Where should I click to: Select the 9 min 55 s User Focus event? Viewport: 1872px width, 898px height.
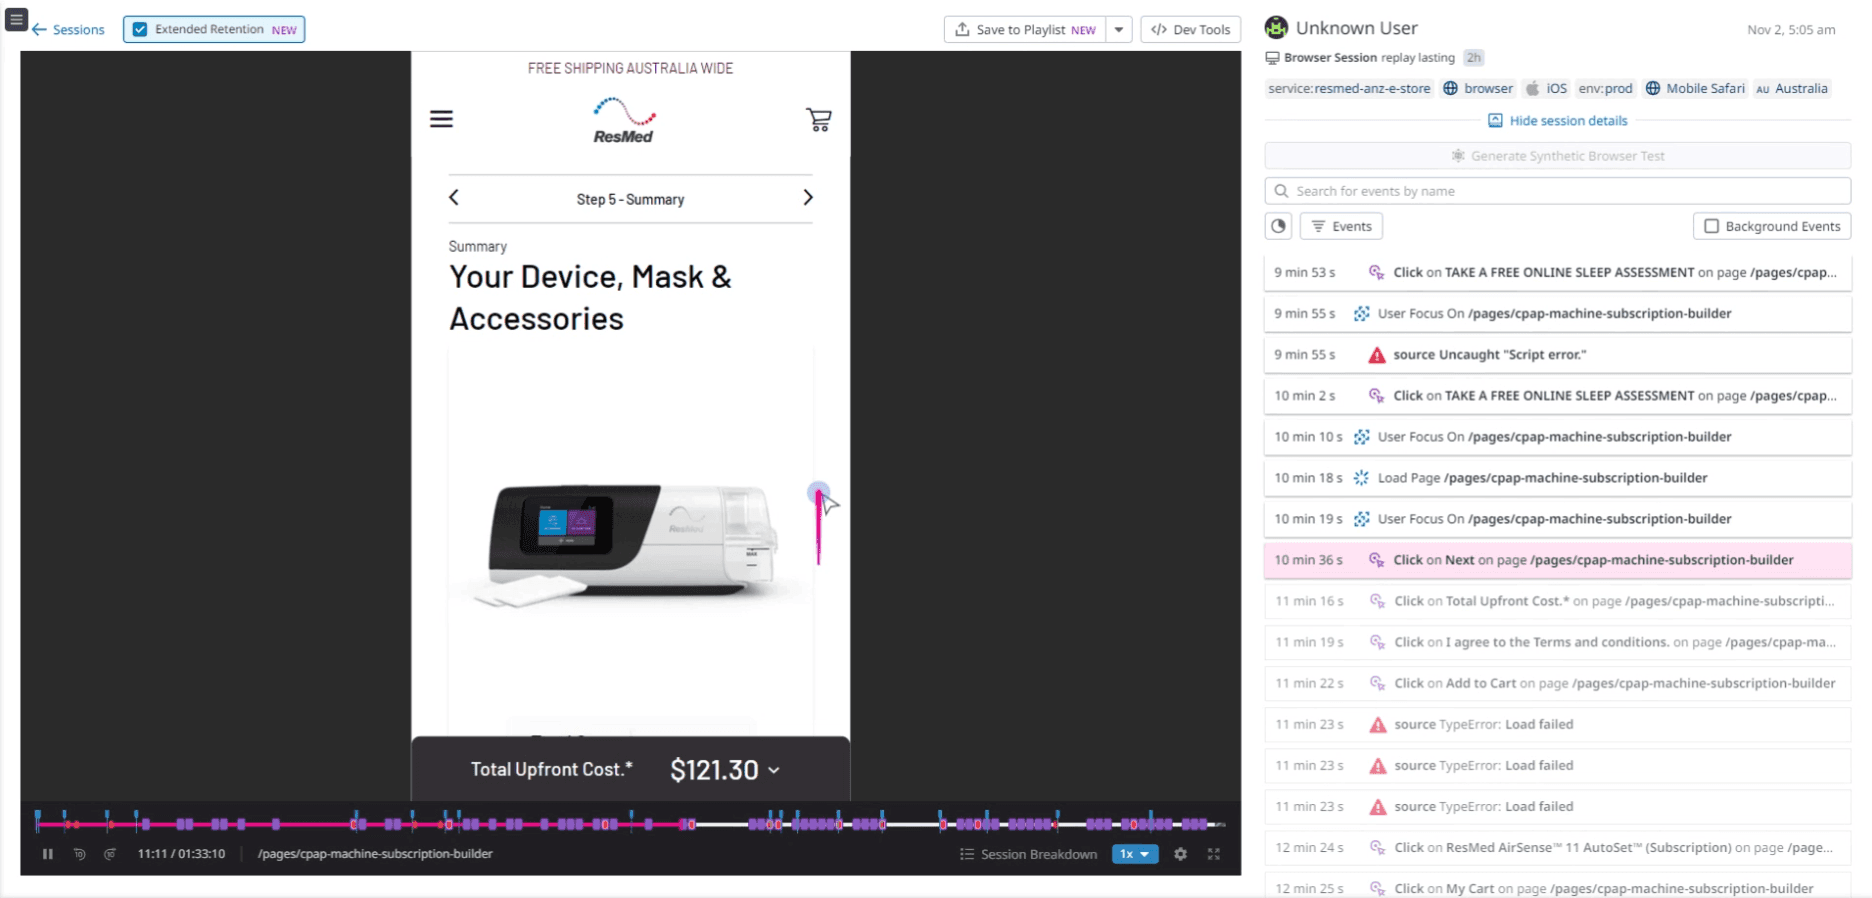[1557, 313]
